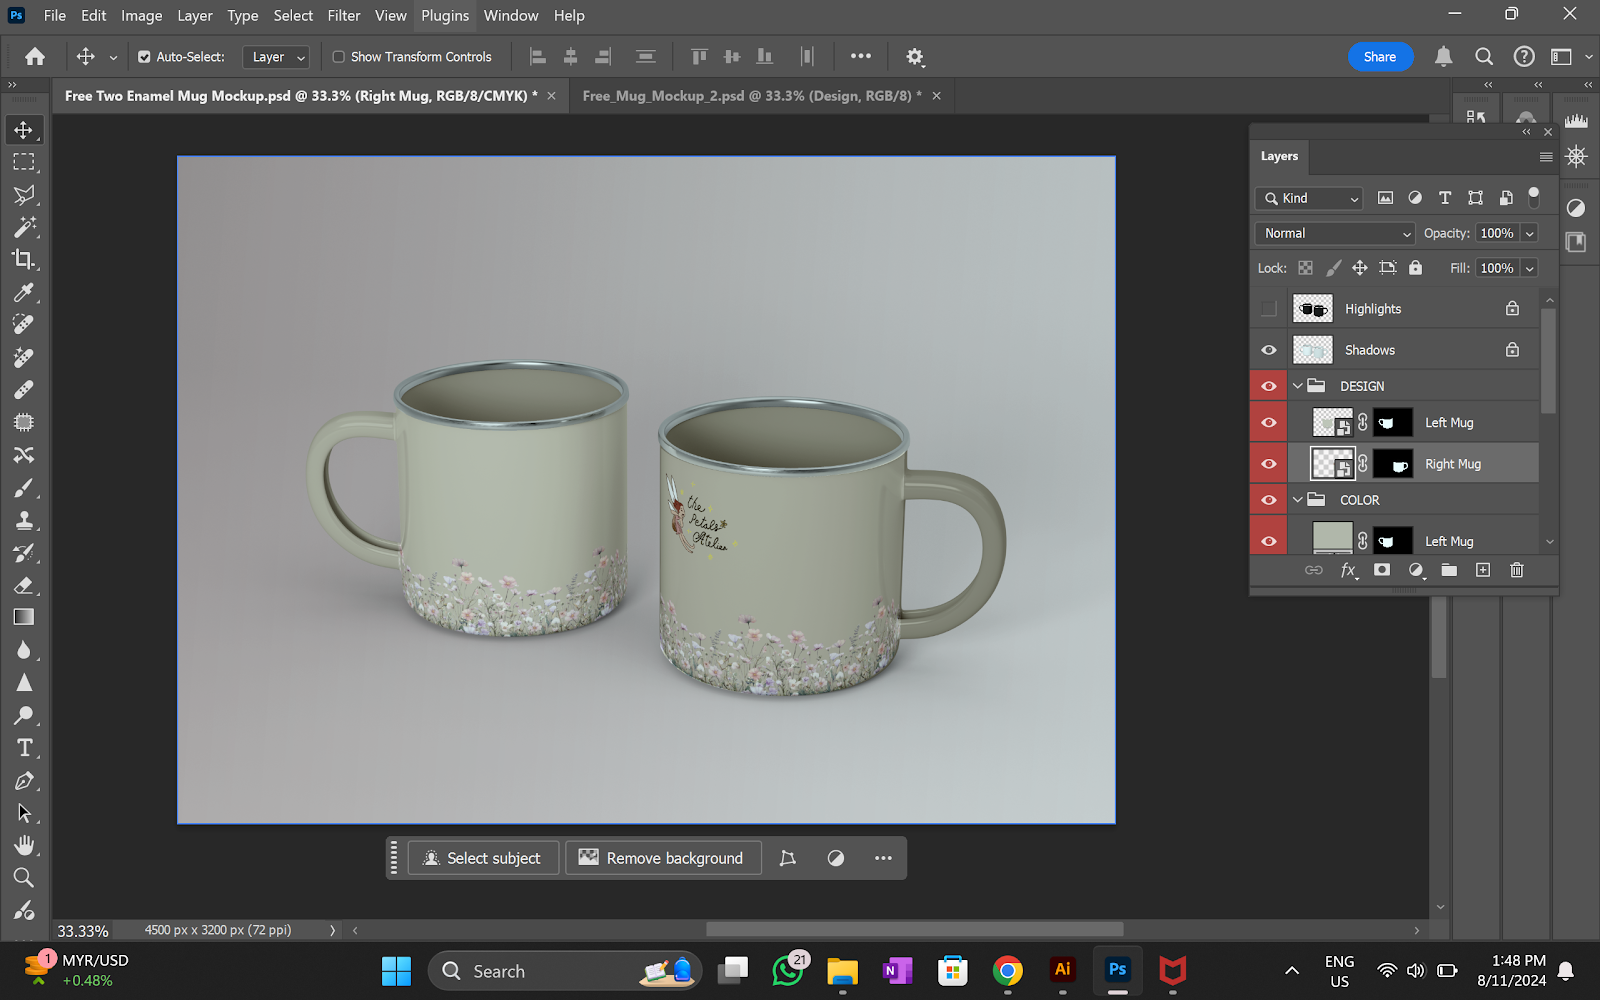
Task: Select the Magic Wand tool
Action: pos(24,227)
